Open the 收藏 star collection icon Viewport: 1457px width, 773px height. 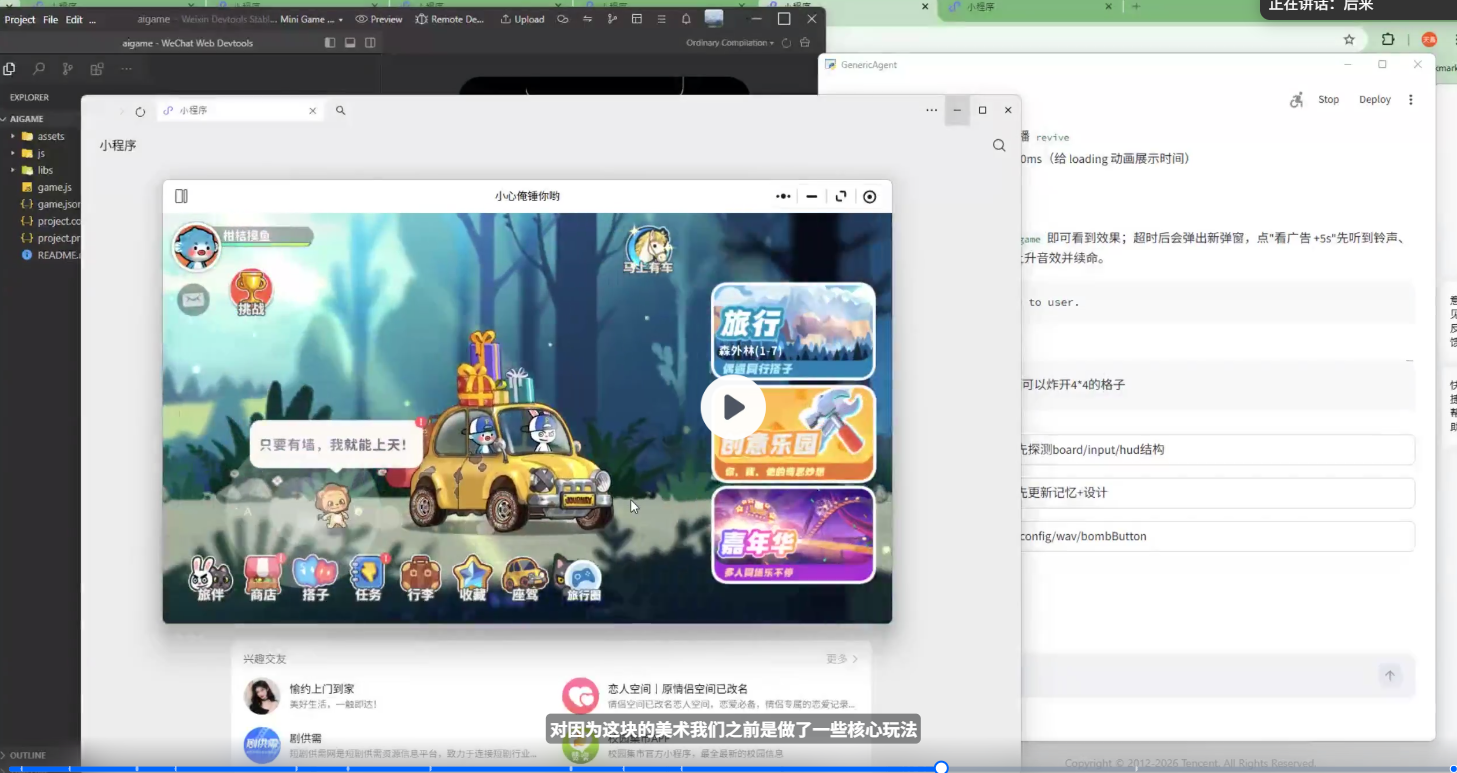click(472, 579)
